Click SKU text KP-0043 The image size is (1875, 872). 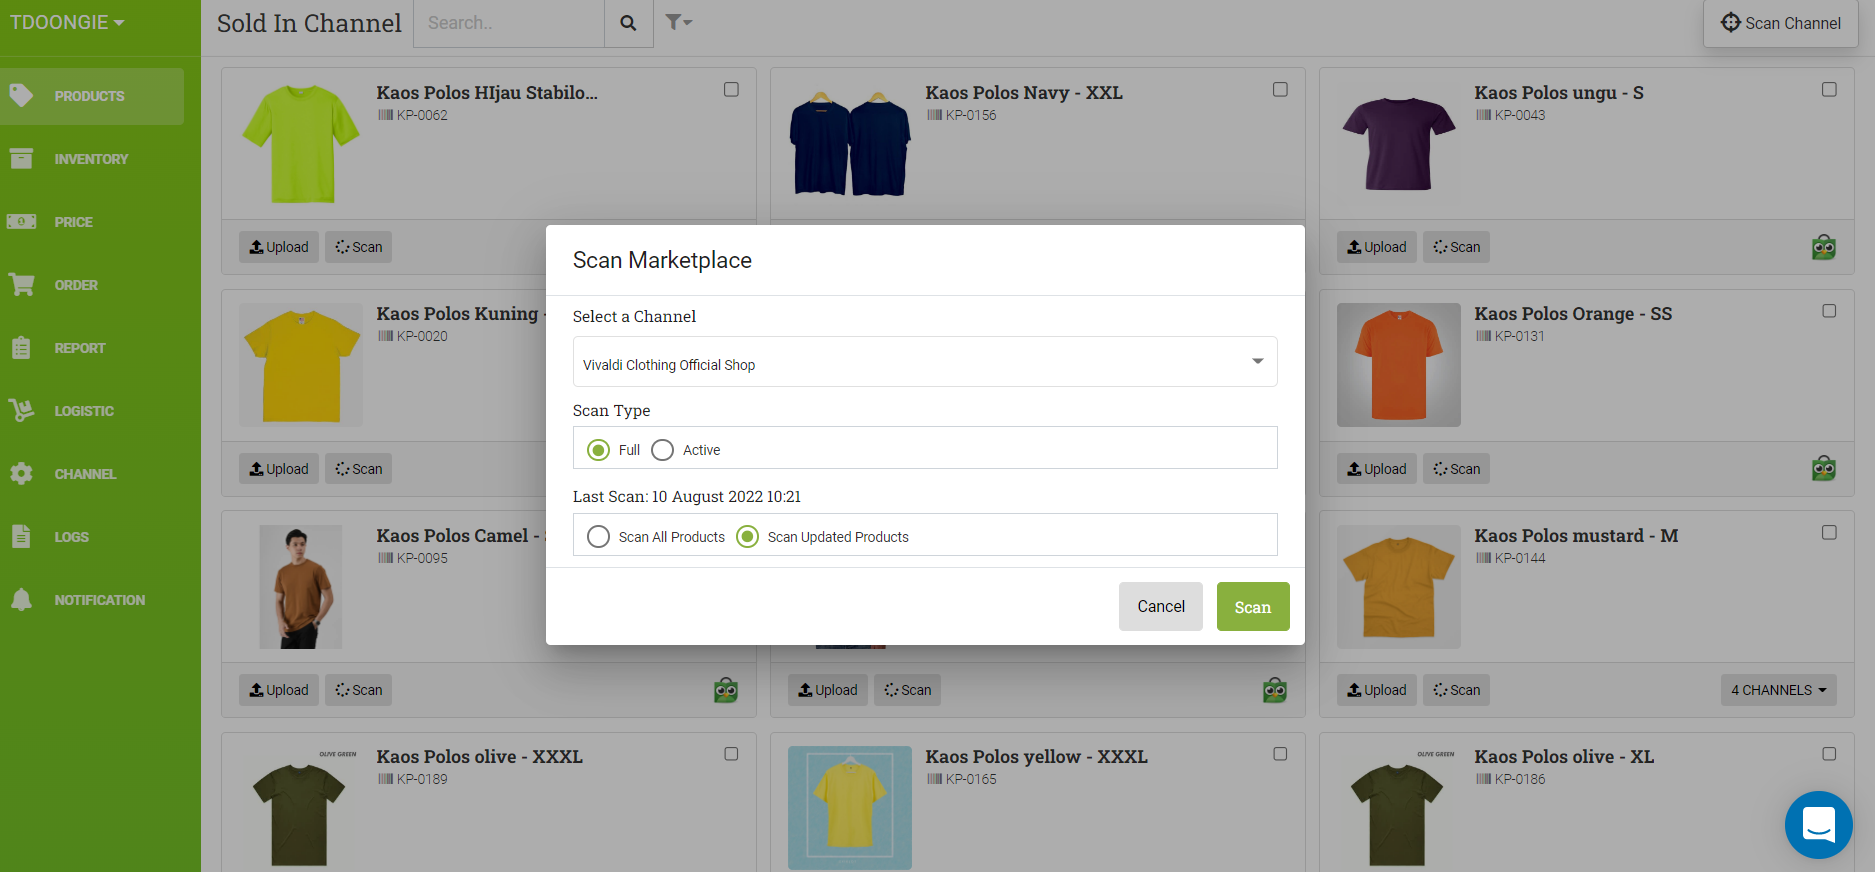pos(1520,115)
